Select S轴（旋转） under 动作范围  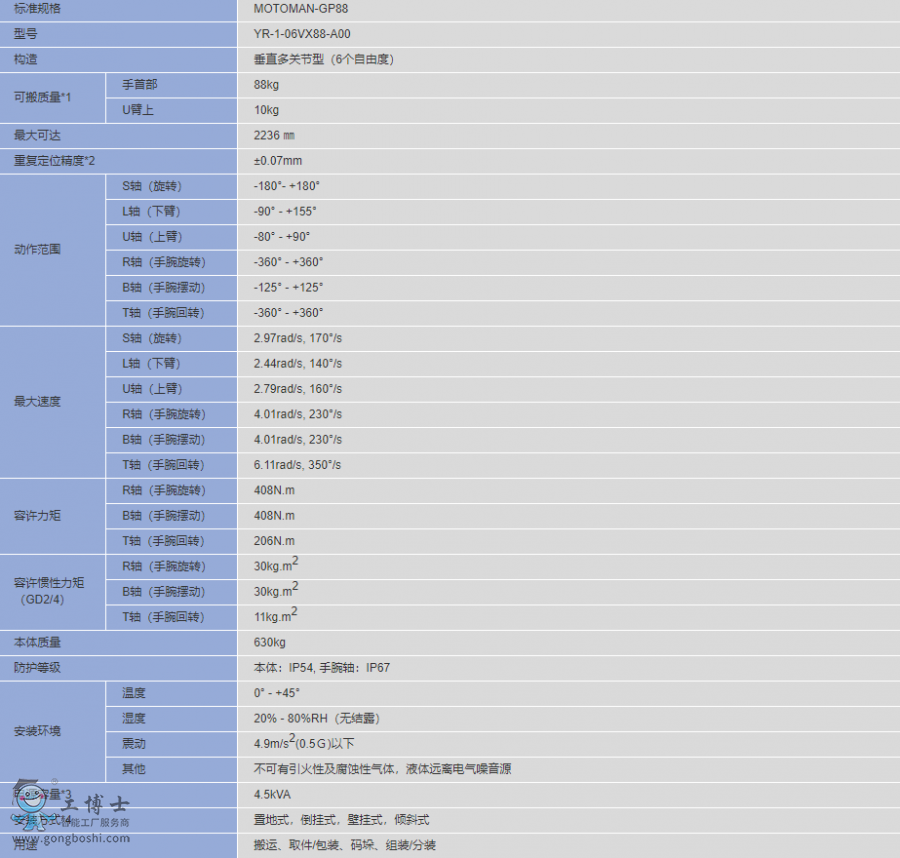[152, 186]
